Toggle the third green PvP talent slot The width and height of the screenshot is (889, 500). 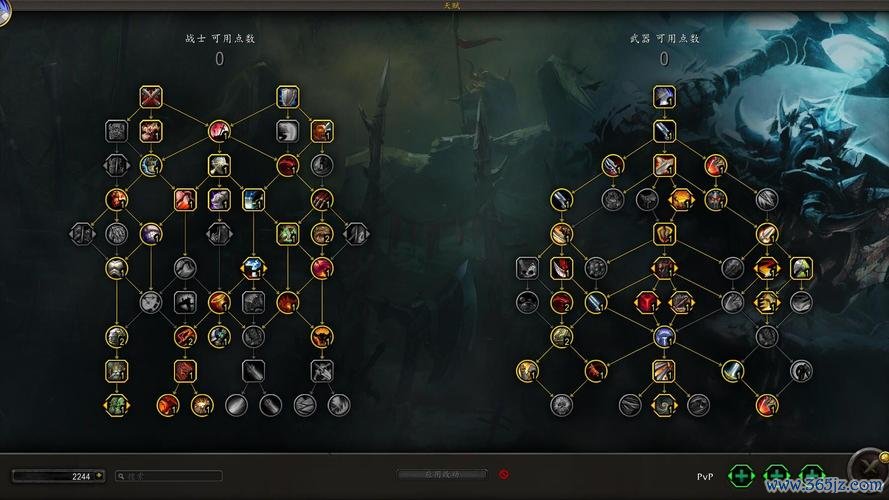812,474
